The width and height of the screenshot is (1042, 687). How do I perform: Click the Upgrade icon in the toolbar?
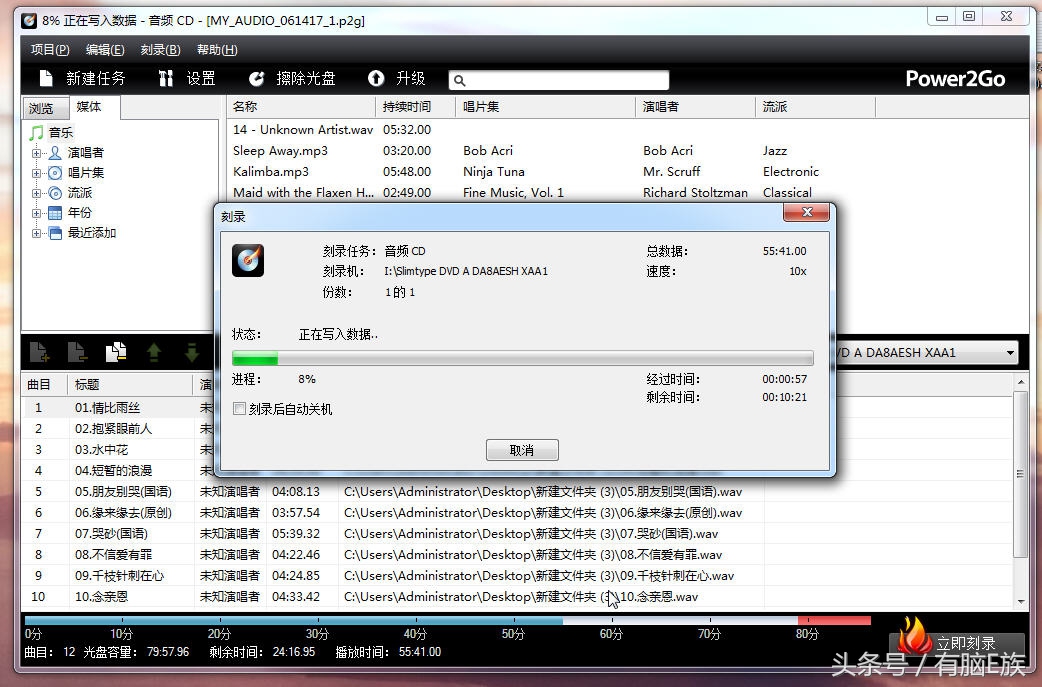[x=376, y=78]
